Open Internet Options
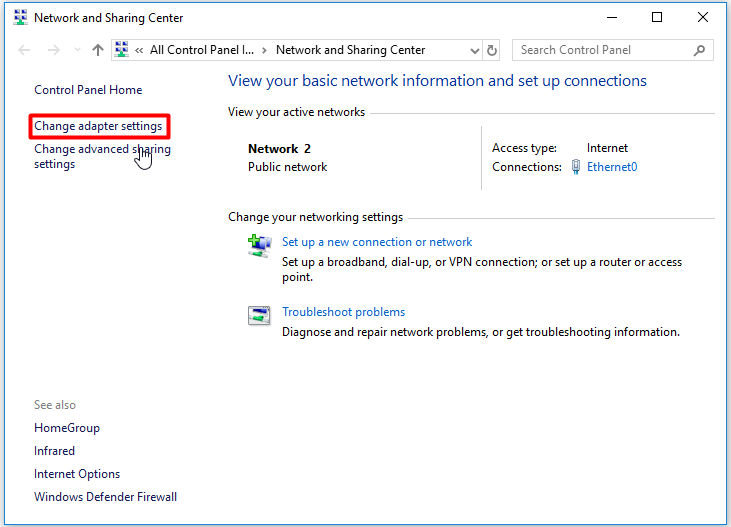This screenshot has width=731, height=527. click(77, 474)
